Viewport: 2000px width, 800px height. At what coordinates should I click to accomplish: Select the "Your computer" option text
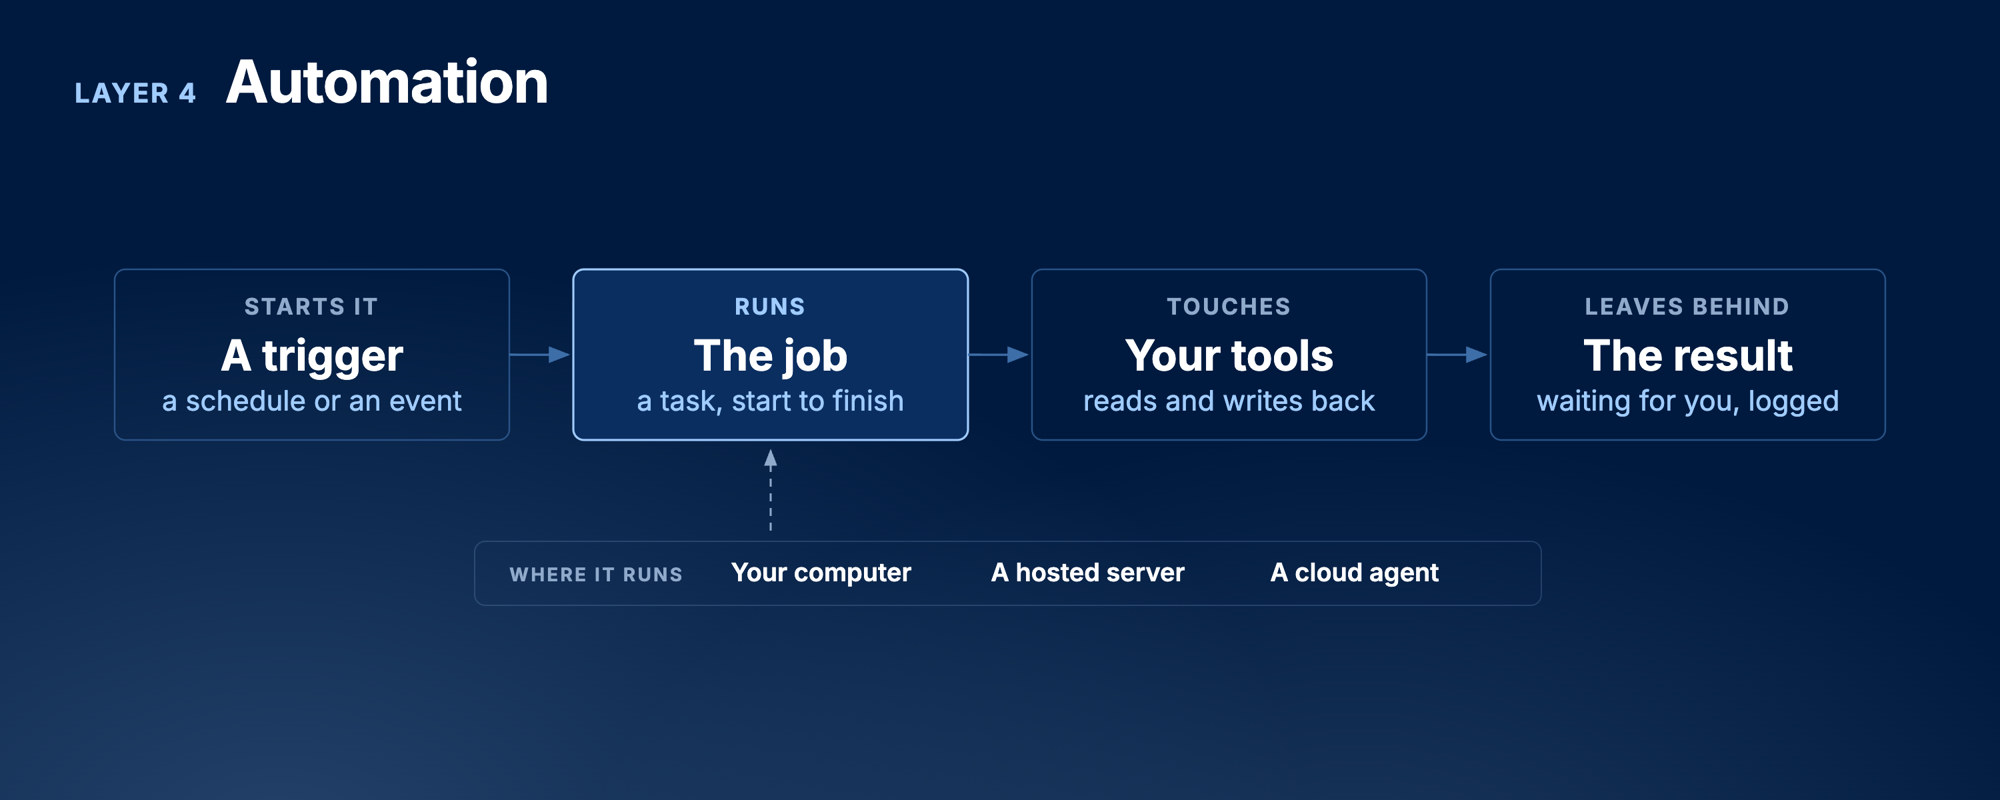click(821, 573)
